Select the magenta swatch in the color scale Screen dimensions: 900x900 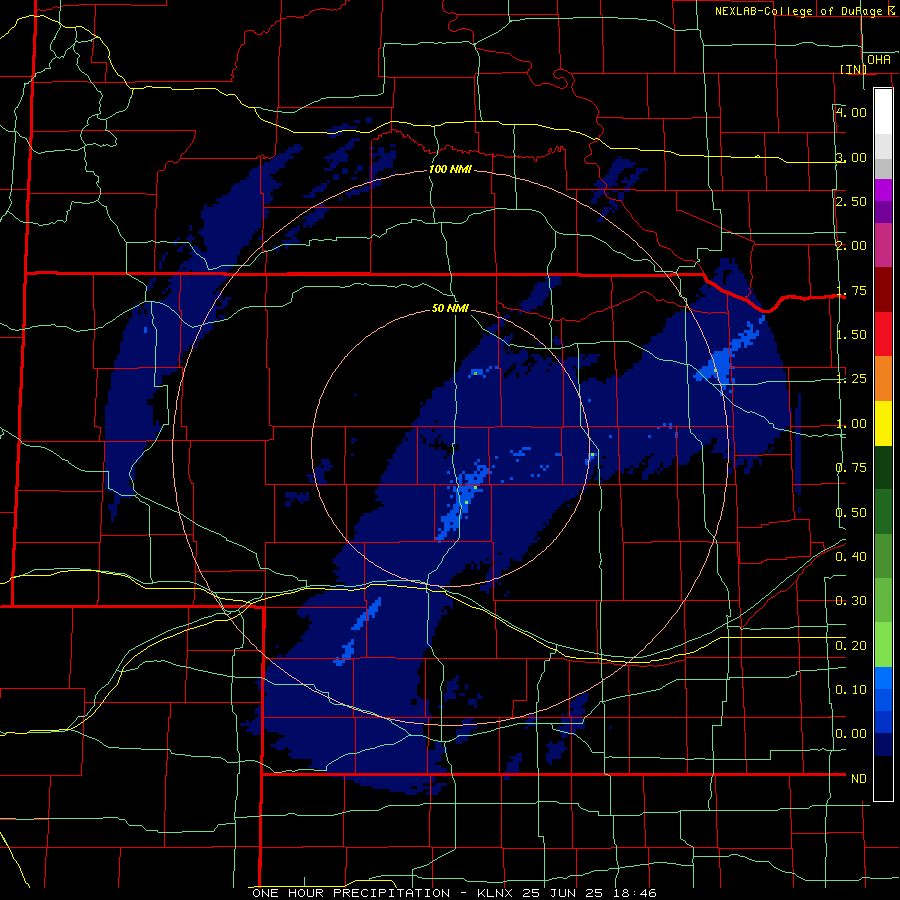883,190
